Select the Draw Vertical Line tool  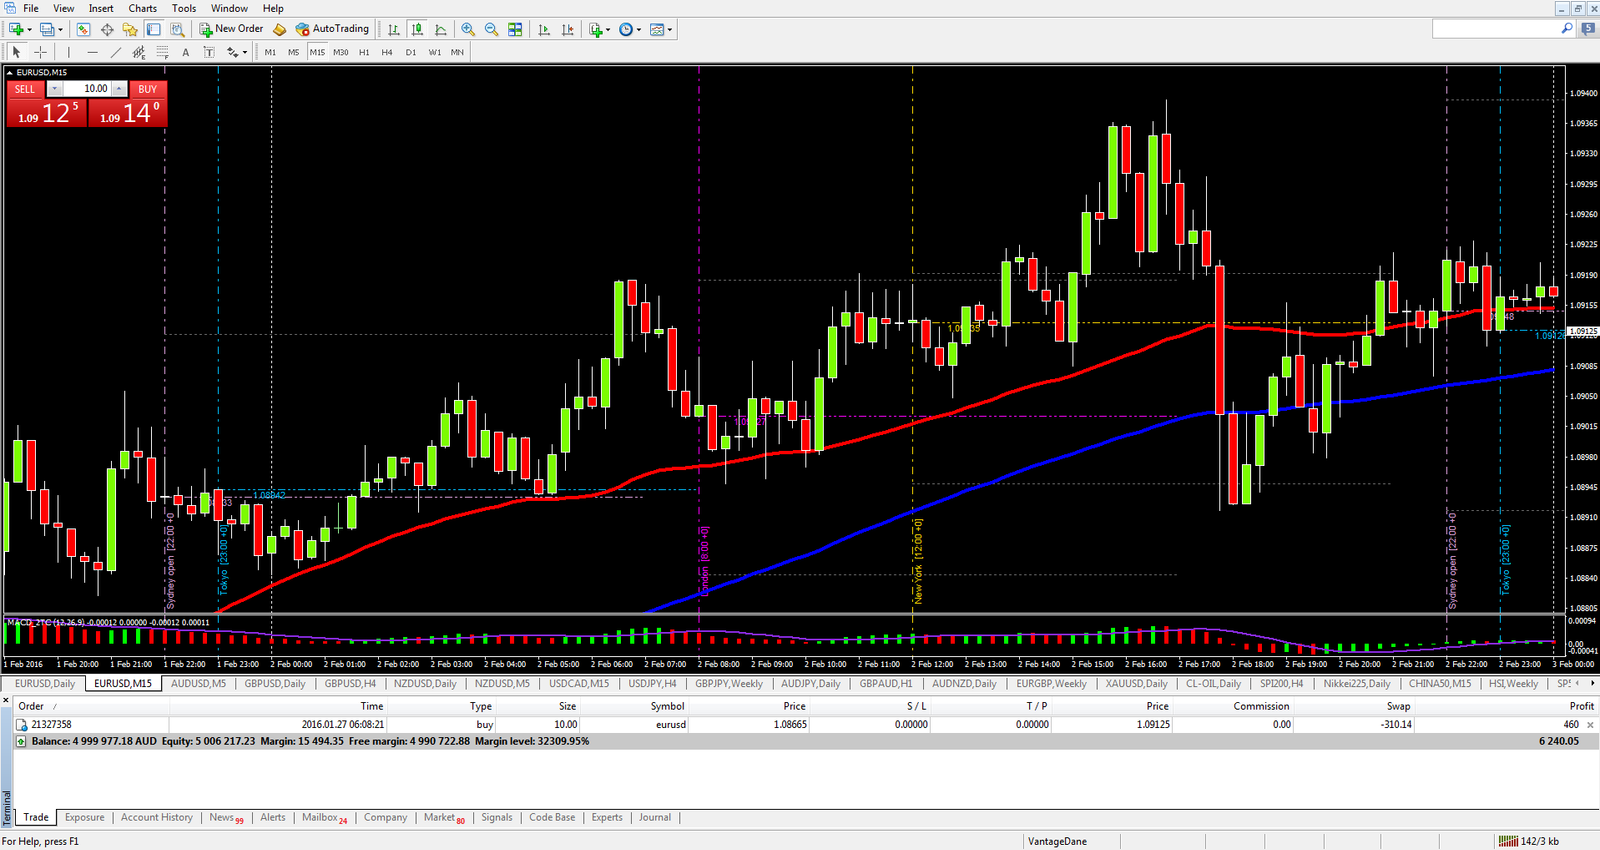[x=68, y=52]
